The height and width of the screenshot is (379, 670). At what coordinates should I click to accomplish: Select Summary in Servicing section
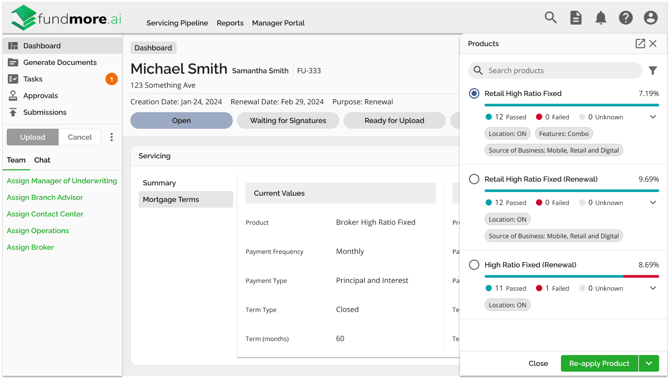click(159, 183)
